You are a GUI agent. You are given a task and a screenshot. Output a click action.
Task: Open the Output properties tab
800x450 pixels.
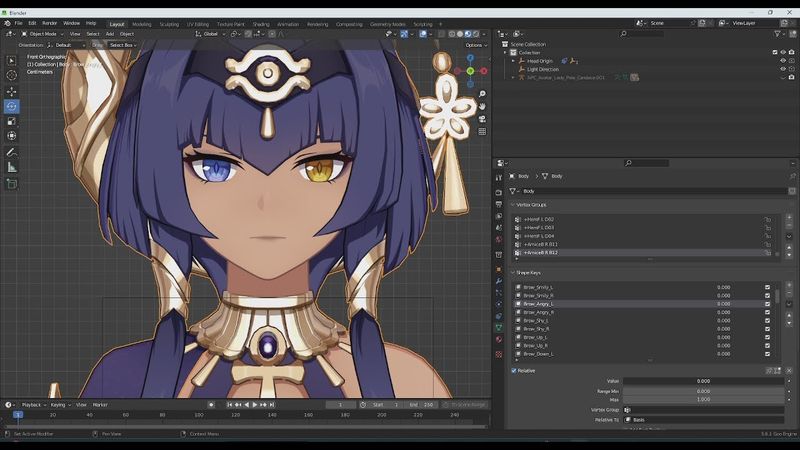coord(498,204)
